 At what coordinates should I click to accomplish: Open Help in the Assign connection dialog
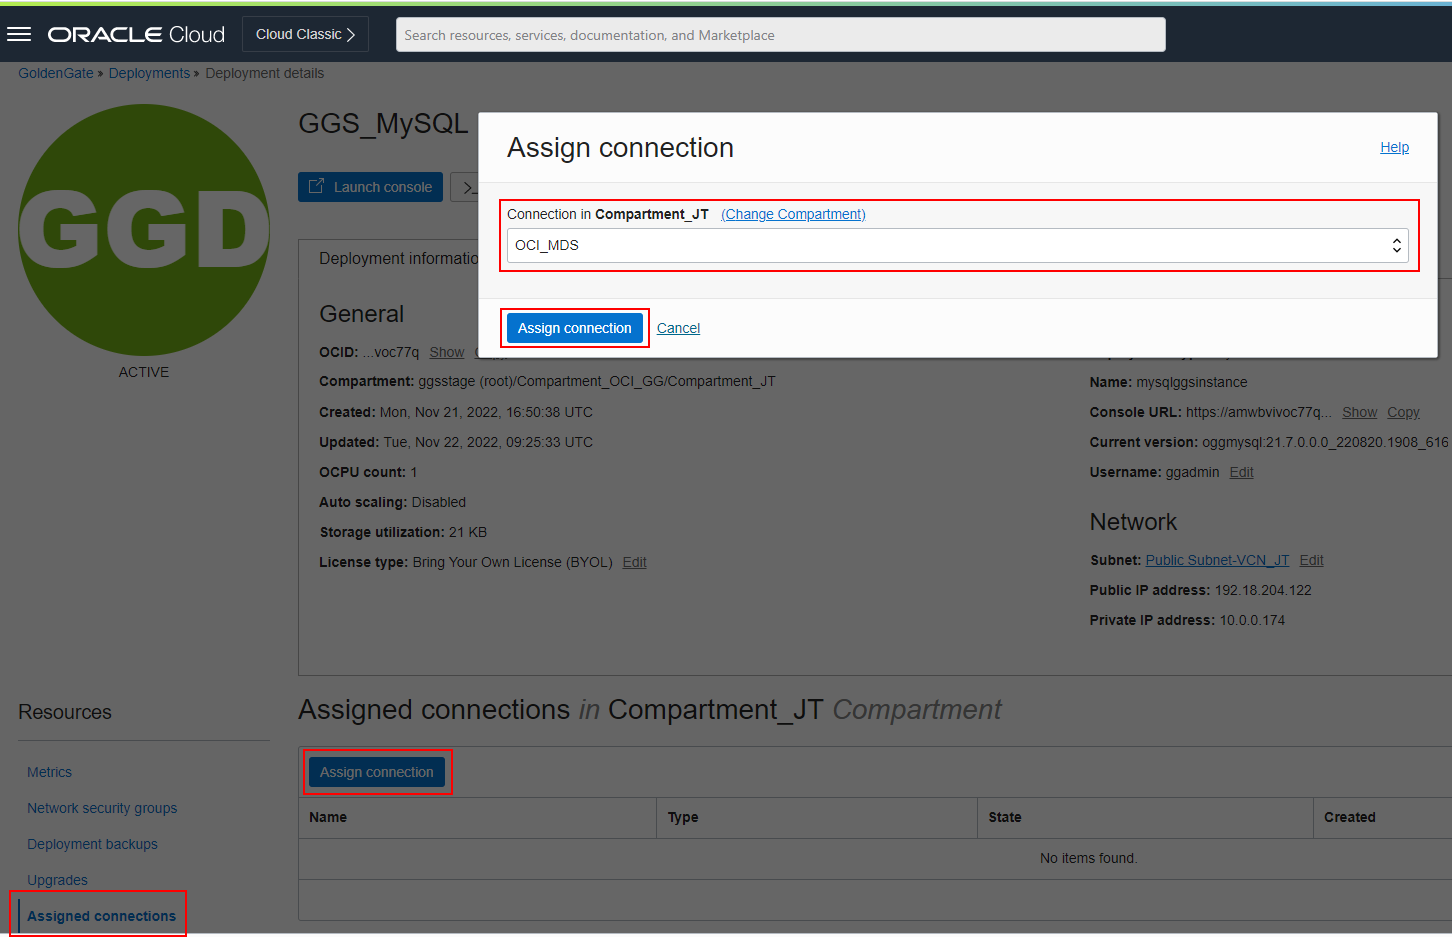(1394, 147)
